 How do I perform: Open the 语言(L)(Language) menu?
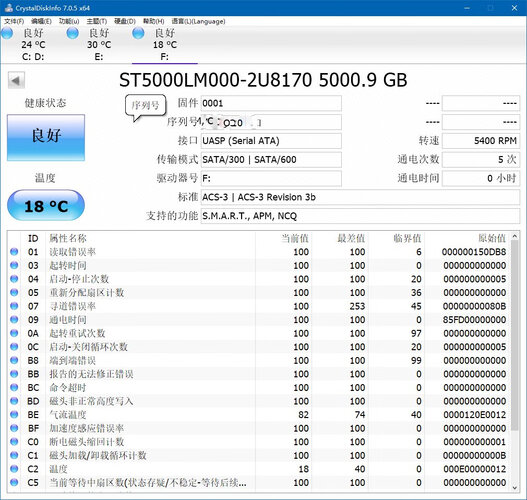(x=198, y=21)
